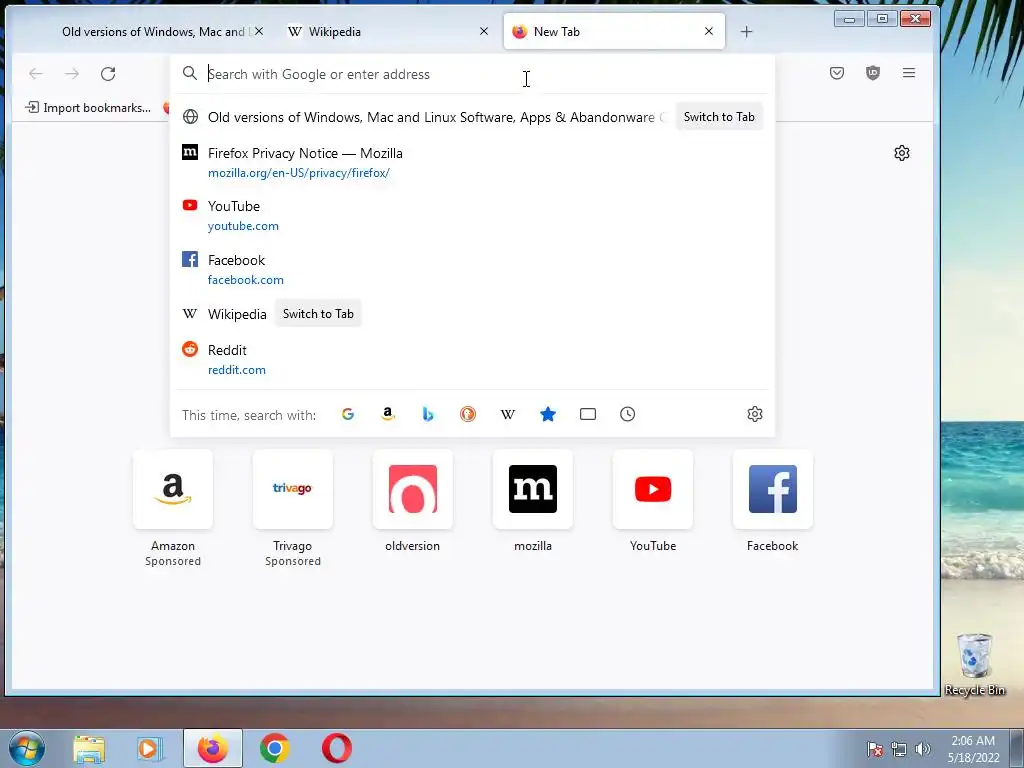
Task: Open the Firefox hamburger menu
Action: (x=908, y=73)
